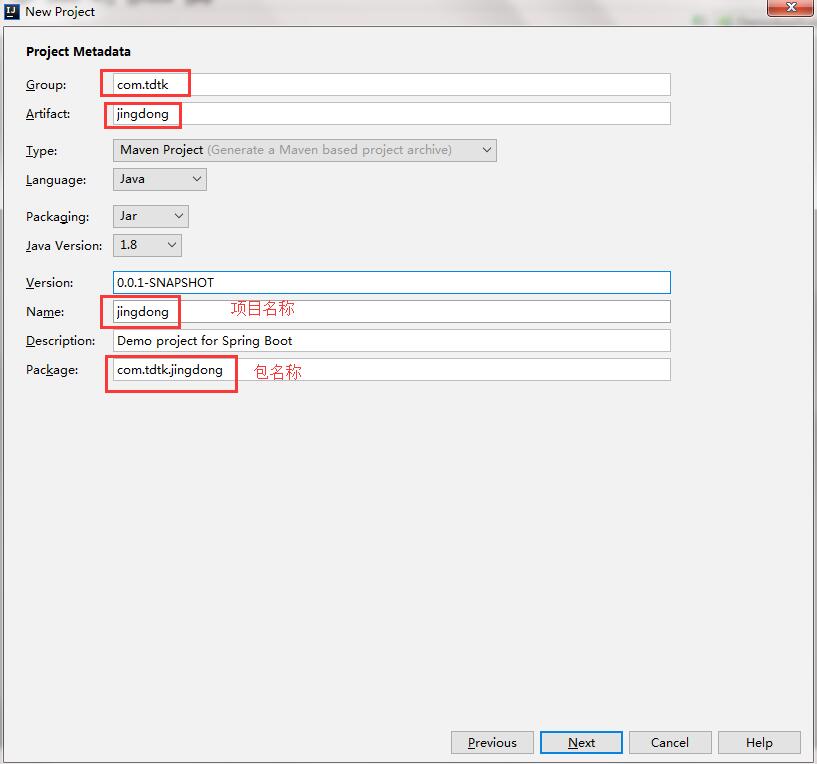This screenshot has width=817, height=764.
Task: Open the Language dropdown showing Java
Action: (159, 179)
